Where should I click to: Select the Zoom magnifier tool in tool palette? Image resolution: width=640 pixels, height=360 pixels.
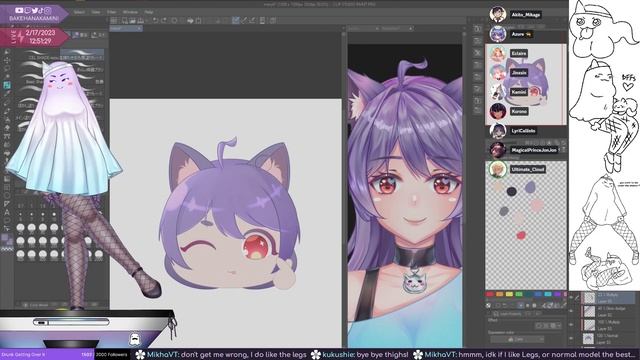click(x=7, y=52)
